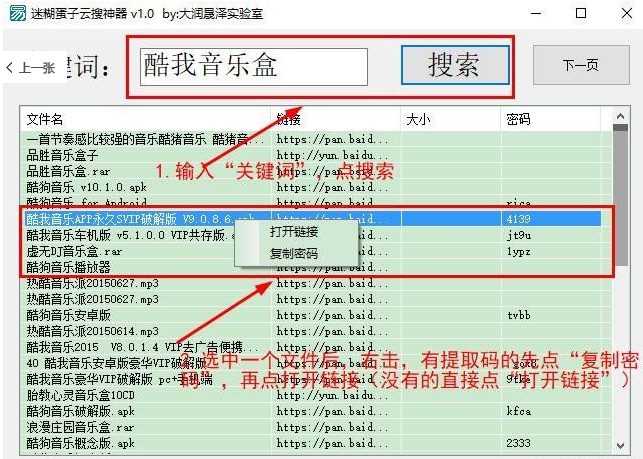The width and height of the screenshot is (643, 459).
Task: Maximize the 迷糊蛋子云搜神器 window
Action: (581, 14)
